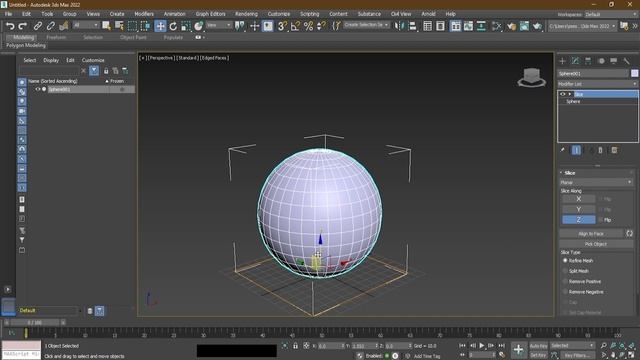Activate the Select and Rotate tool
The height and width of the screenshot is (360, 640).
point(173,26)
